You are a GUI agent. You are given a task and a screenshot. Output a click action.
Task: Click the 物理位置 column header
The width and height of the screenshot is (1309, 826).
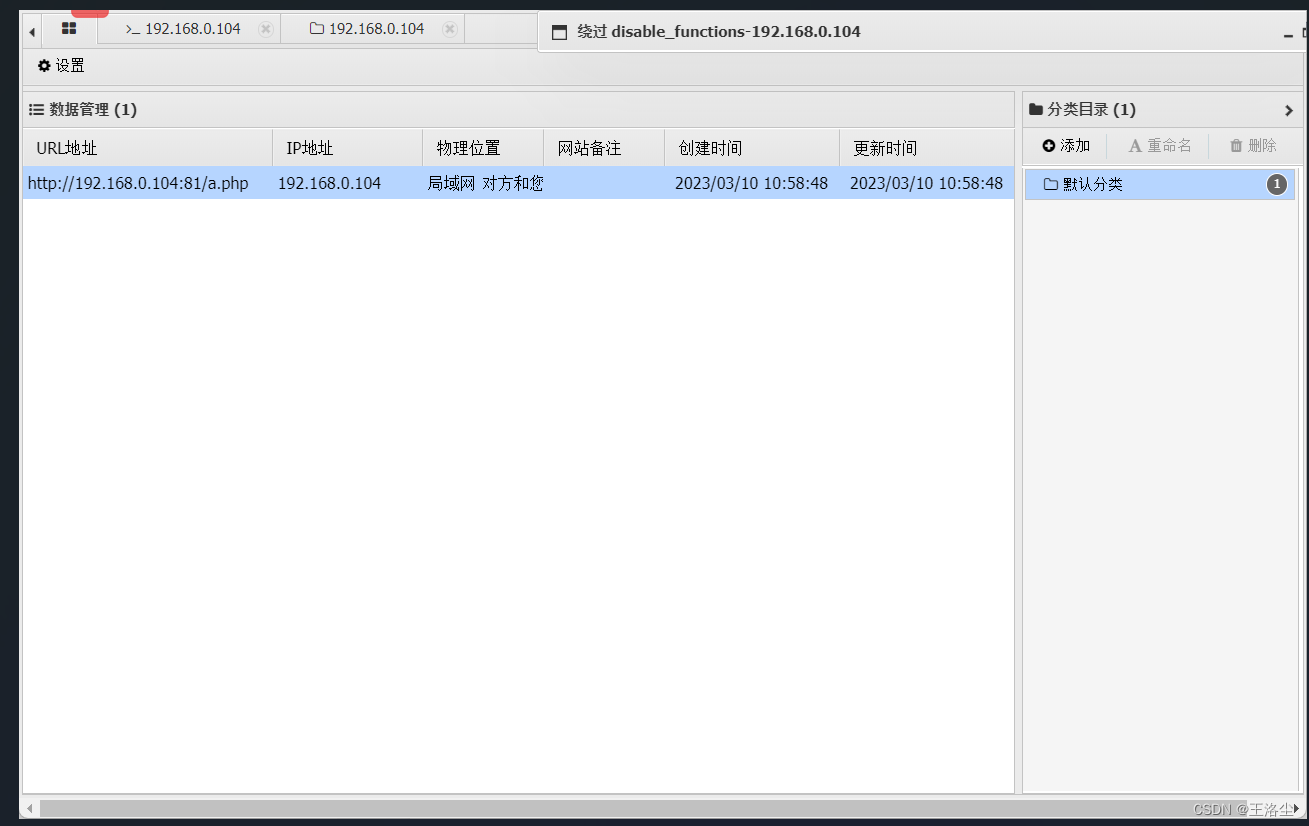coord(483,148)
